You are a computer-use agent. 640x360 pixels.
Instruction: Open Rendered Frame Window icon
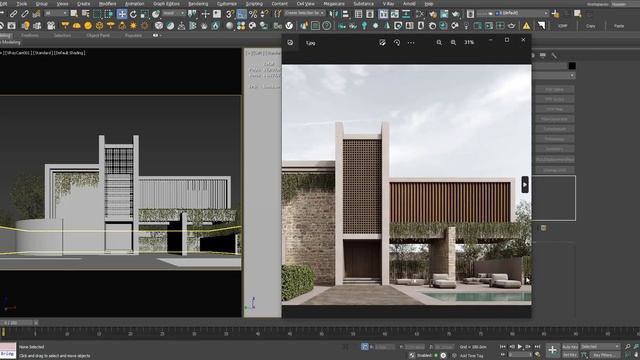pyautogui.click(x=444, y=14)
